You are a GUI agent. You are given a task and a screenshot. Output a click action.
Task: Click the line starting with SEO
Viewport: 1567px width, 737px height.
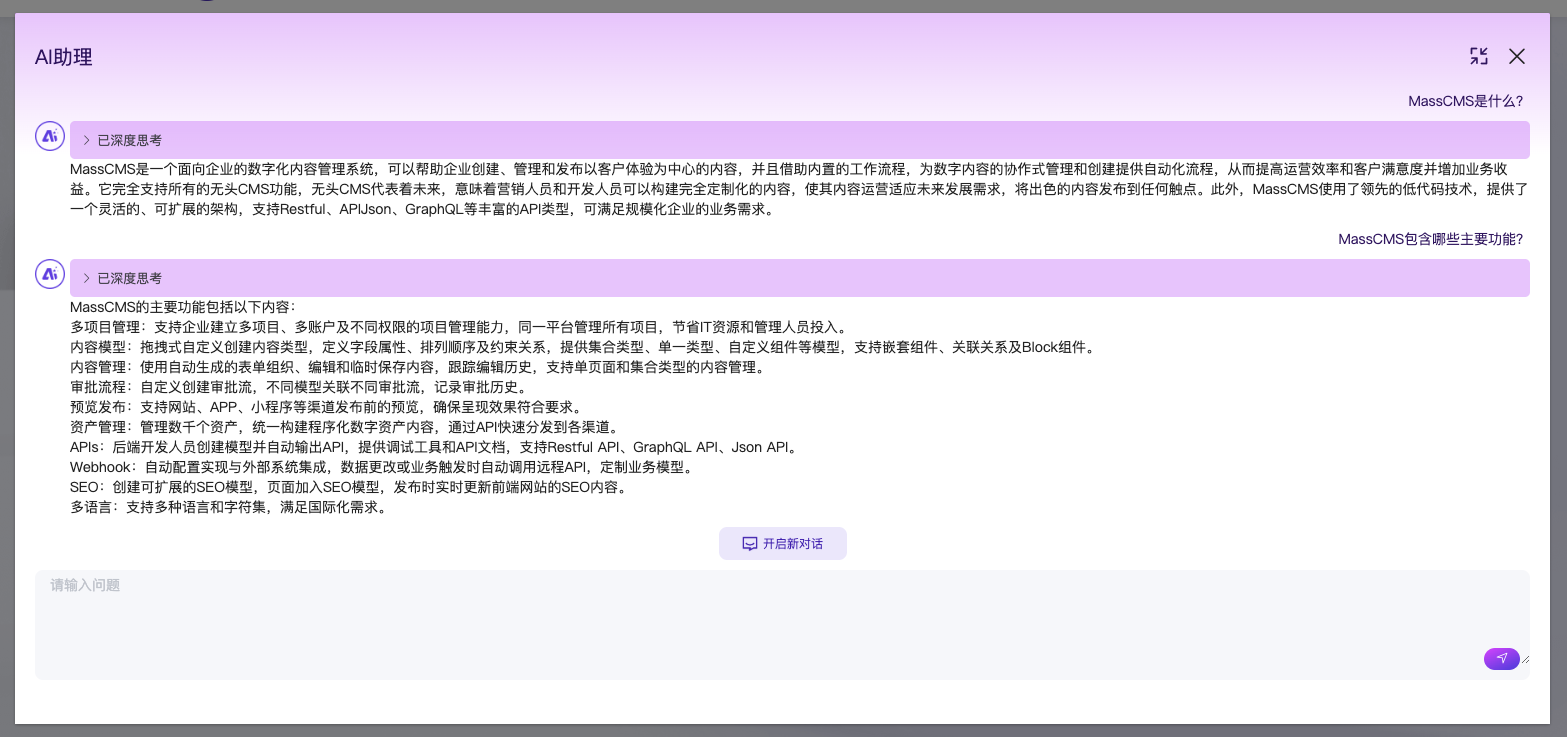(349, 487)
